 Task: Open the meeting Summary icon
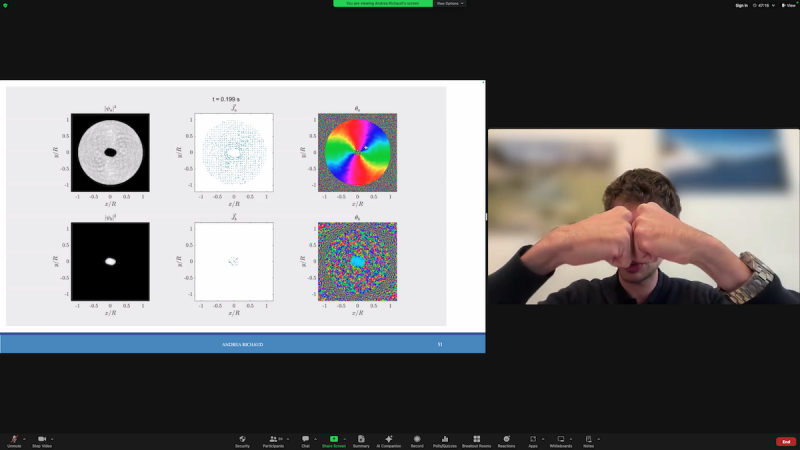pyautogui.click(x=361, y=439)
